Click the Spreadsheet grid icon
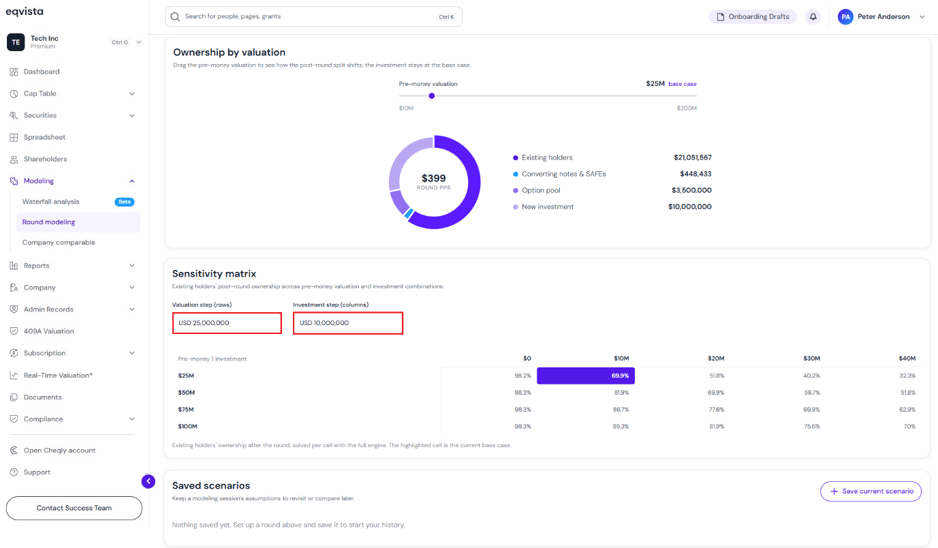Image resolution: width=938 pixels, height=548 pixels. (14, 138)
